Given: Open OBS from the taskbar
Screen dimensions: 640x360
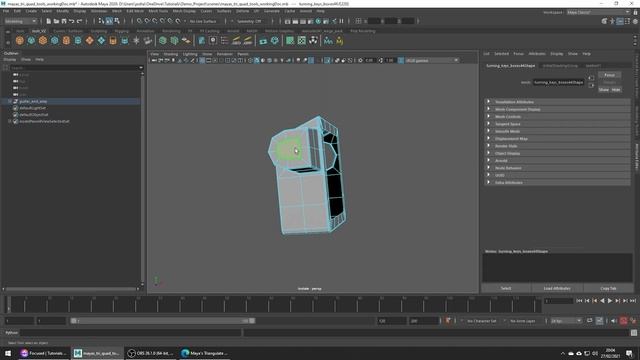Looking at the screenshot, I should (x=151, y=353).
